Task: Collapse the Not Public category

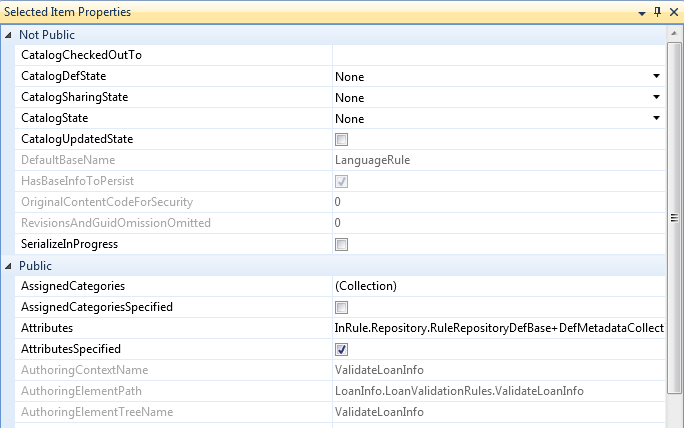Action: (9, 35)
